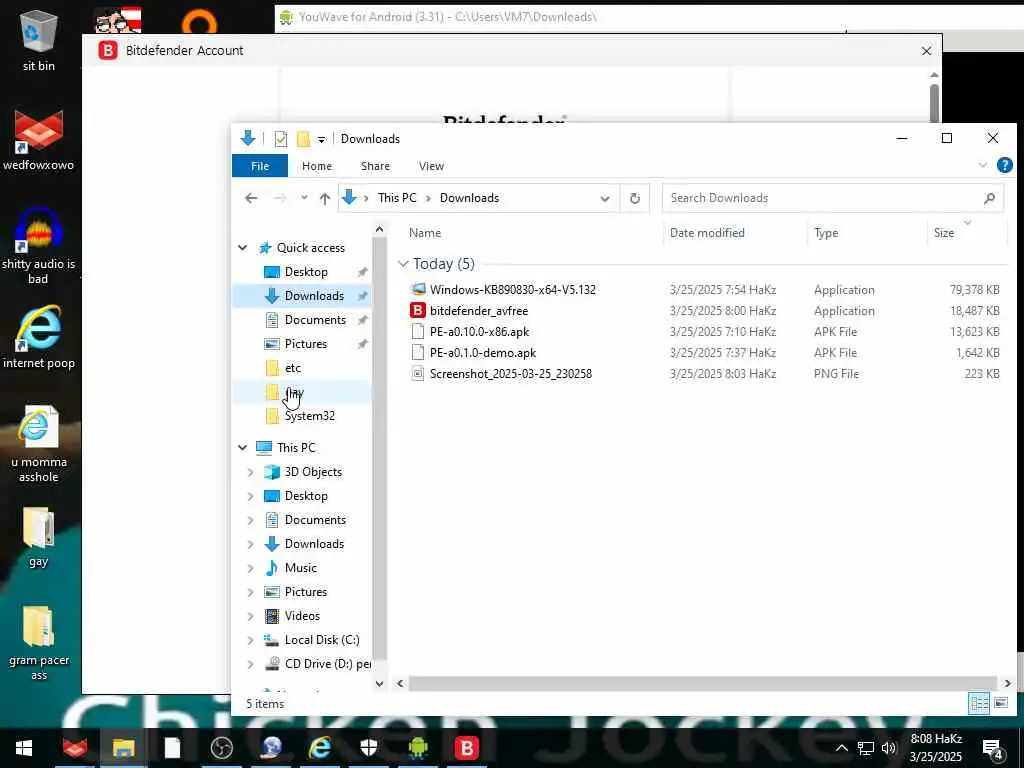Image resolution: width=1024 pixels, height=768 pixels.
Task: Expand the Local Disk (C:) node
Action: tap(250, 640)
